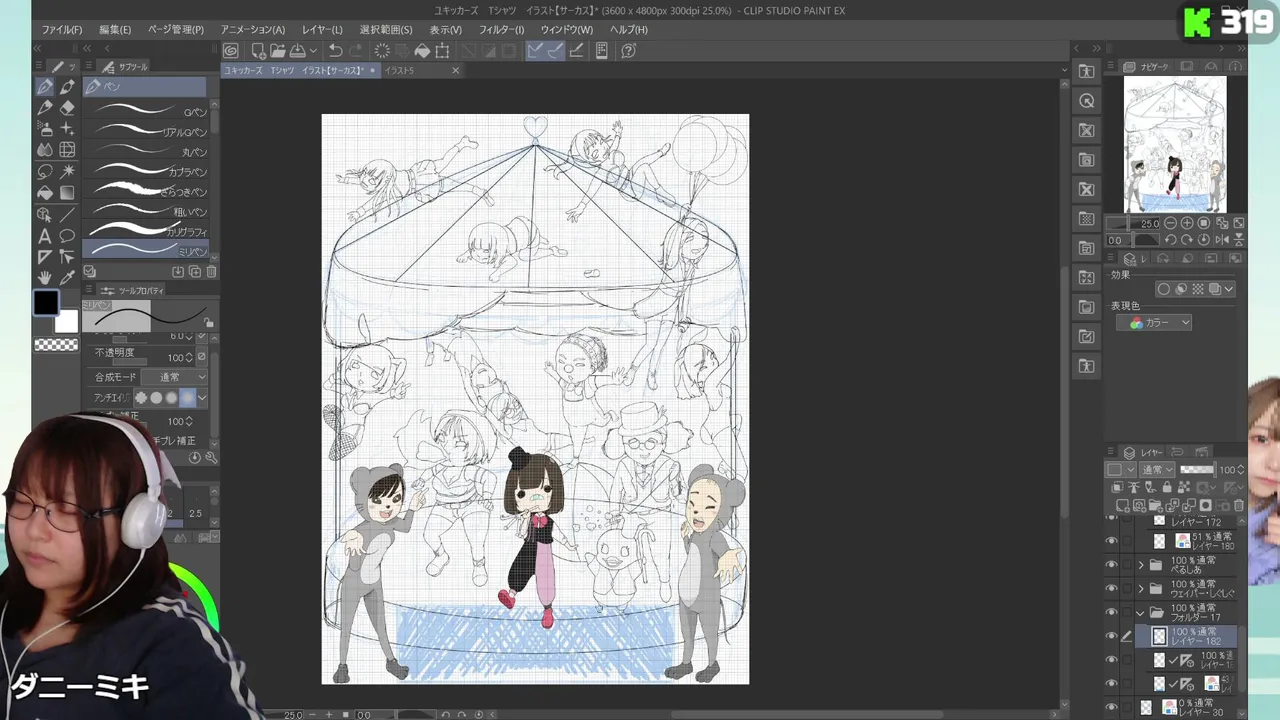Image resolution: width=1280 pixels, height=720 pixels.
Task: Pick the Text tool (A)
Action: click(45, 236)
